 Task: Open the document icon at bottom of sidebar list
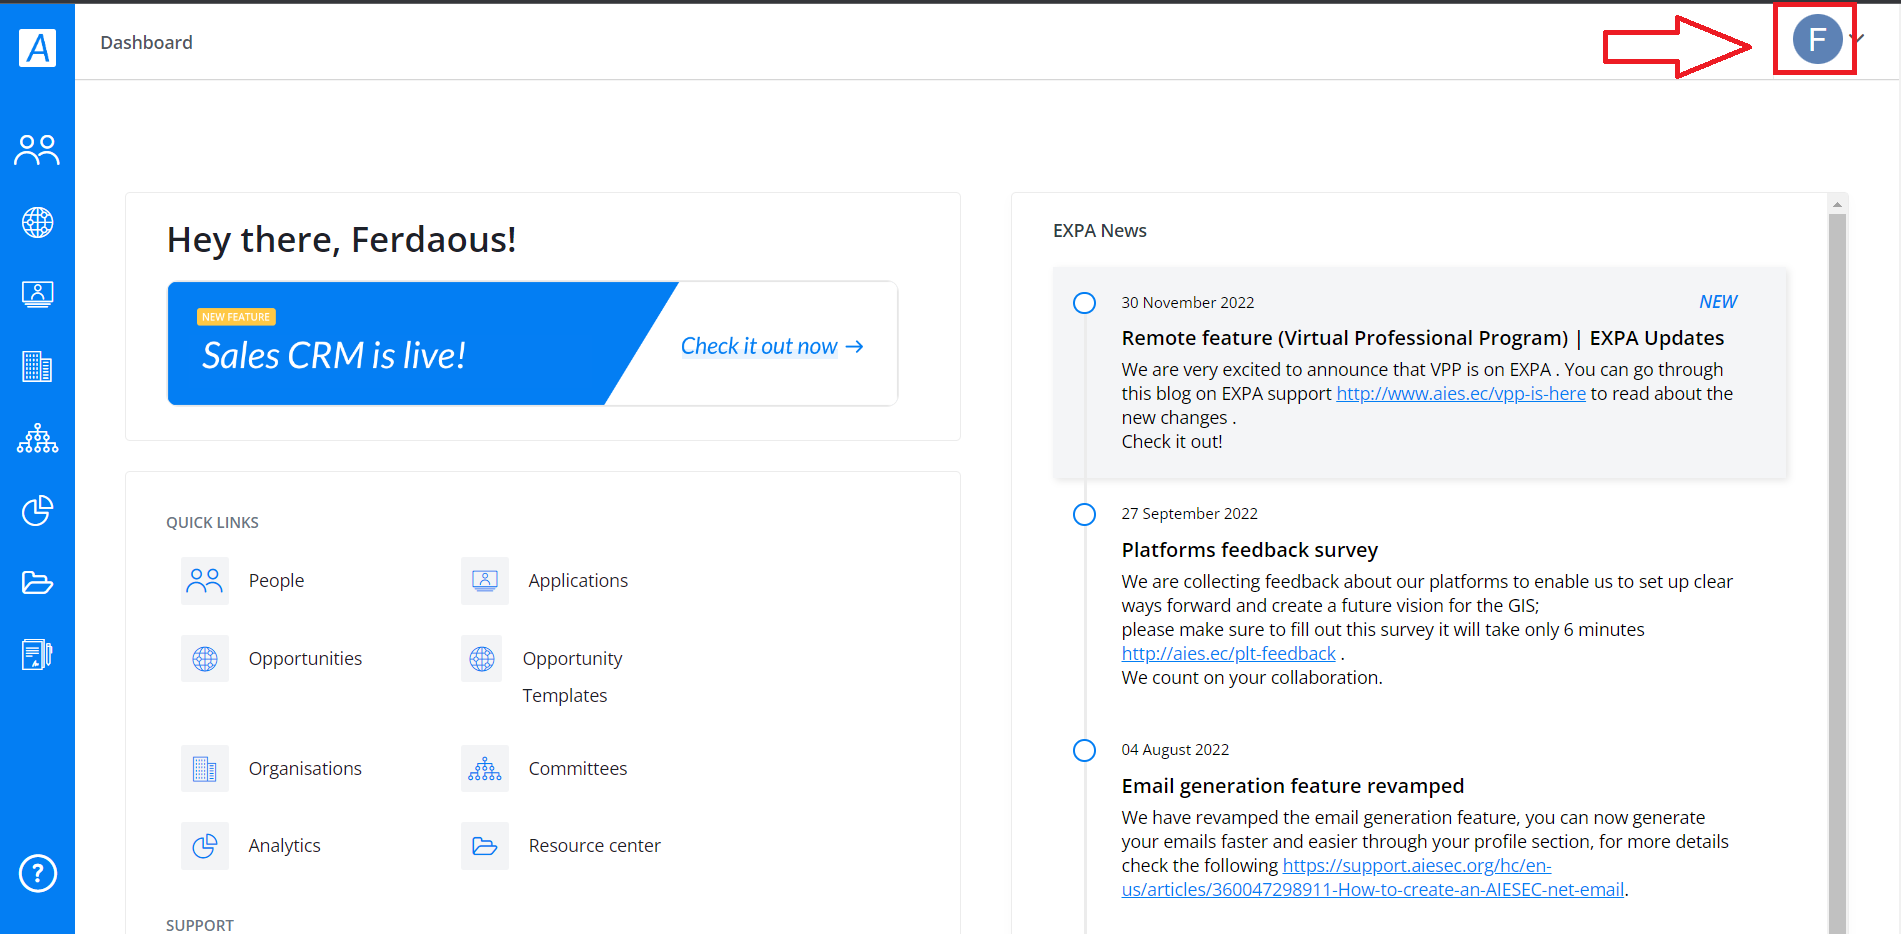click(37, 654)
